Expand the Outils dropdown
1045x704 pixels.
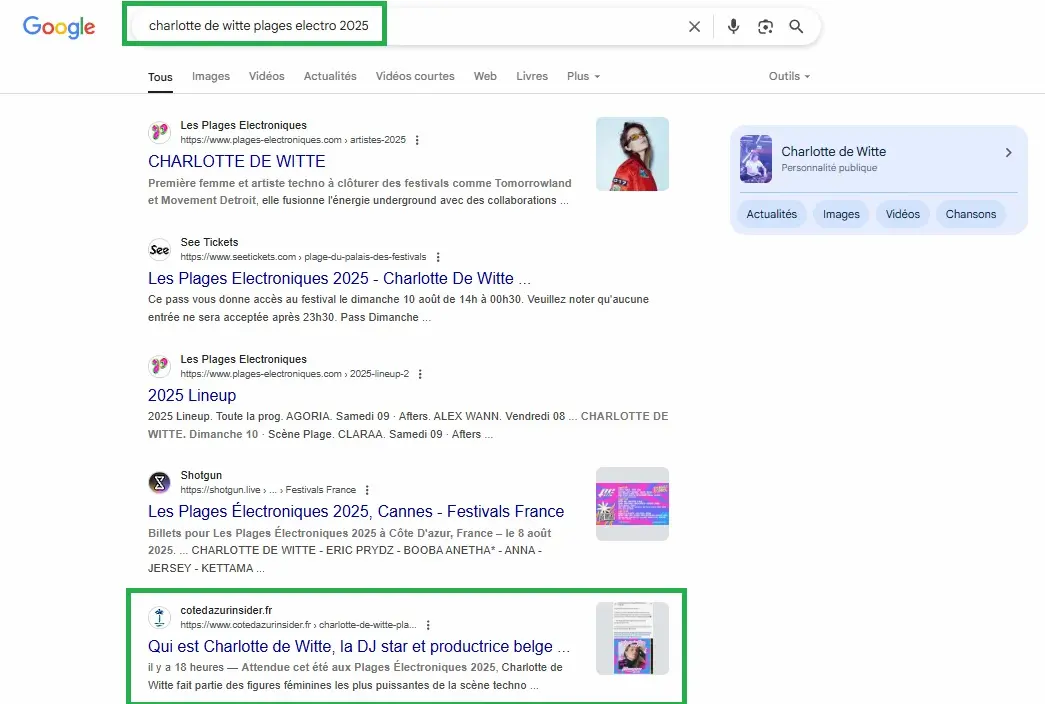789,76
